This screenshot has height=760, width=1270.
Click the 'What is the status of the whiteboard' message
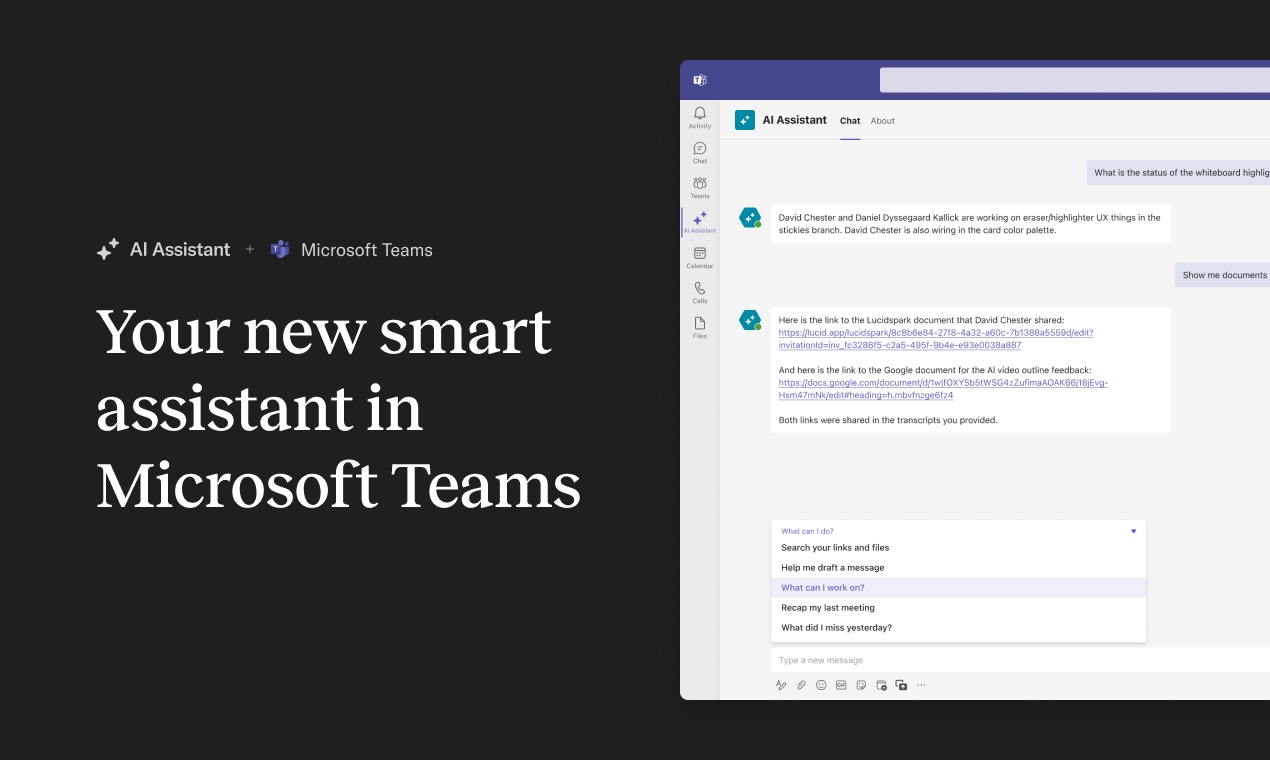[x=1178, y=173]
